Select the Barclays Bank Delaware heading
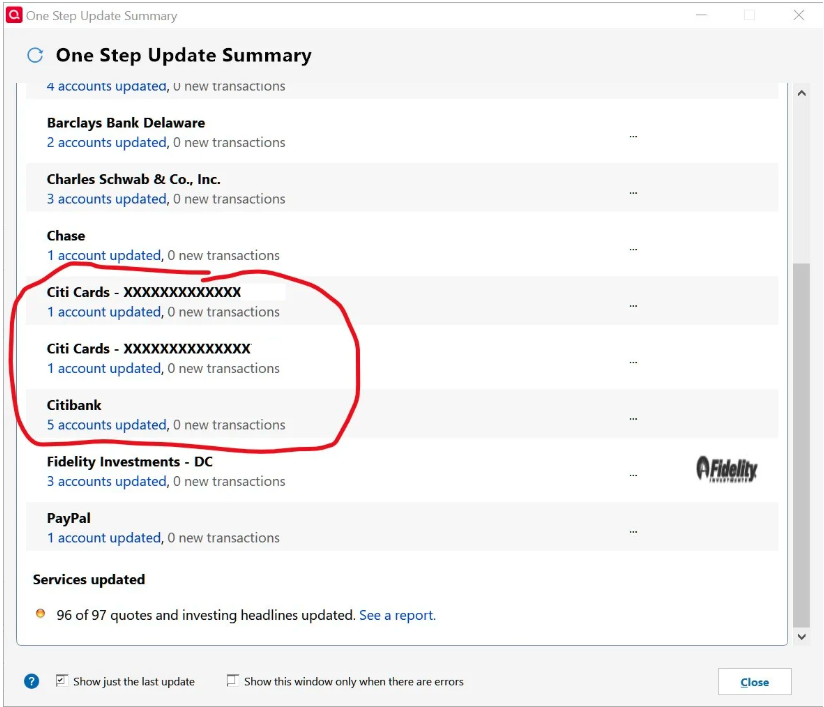The image size is (824, 707). [126, 123]
